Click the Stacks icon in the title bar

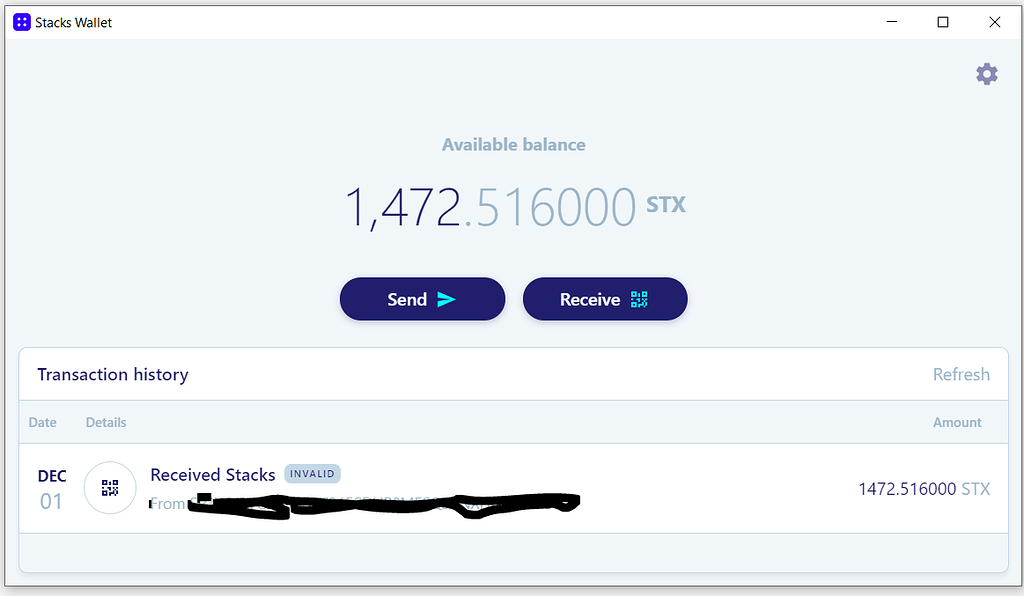[21, 21]
